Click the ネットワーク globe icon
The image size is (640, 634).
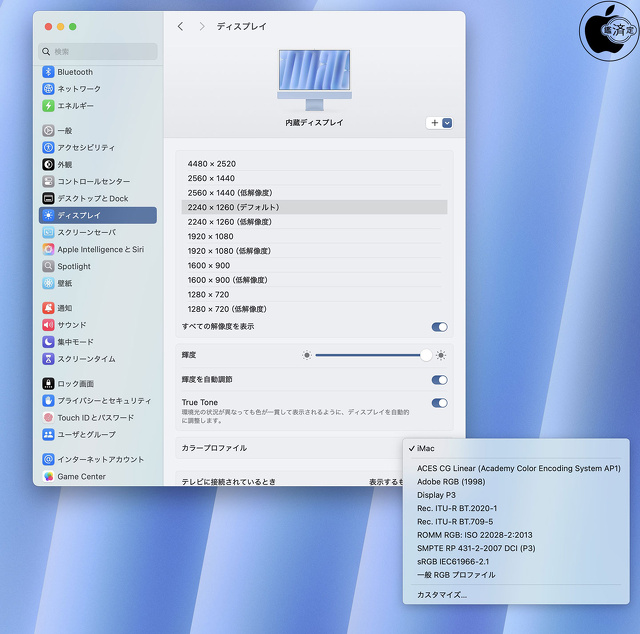point(48,89)
